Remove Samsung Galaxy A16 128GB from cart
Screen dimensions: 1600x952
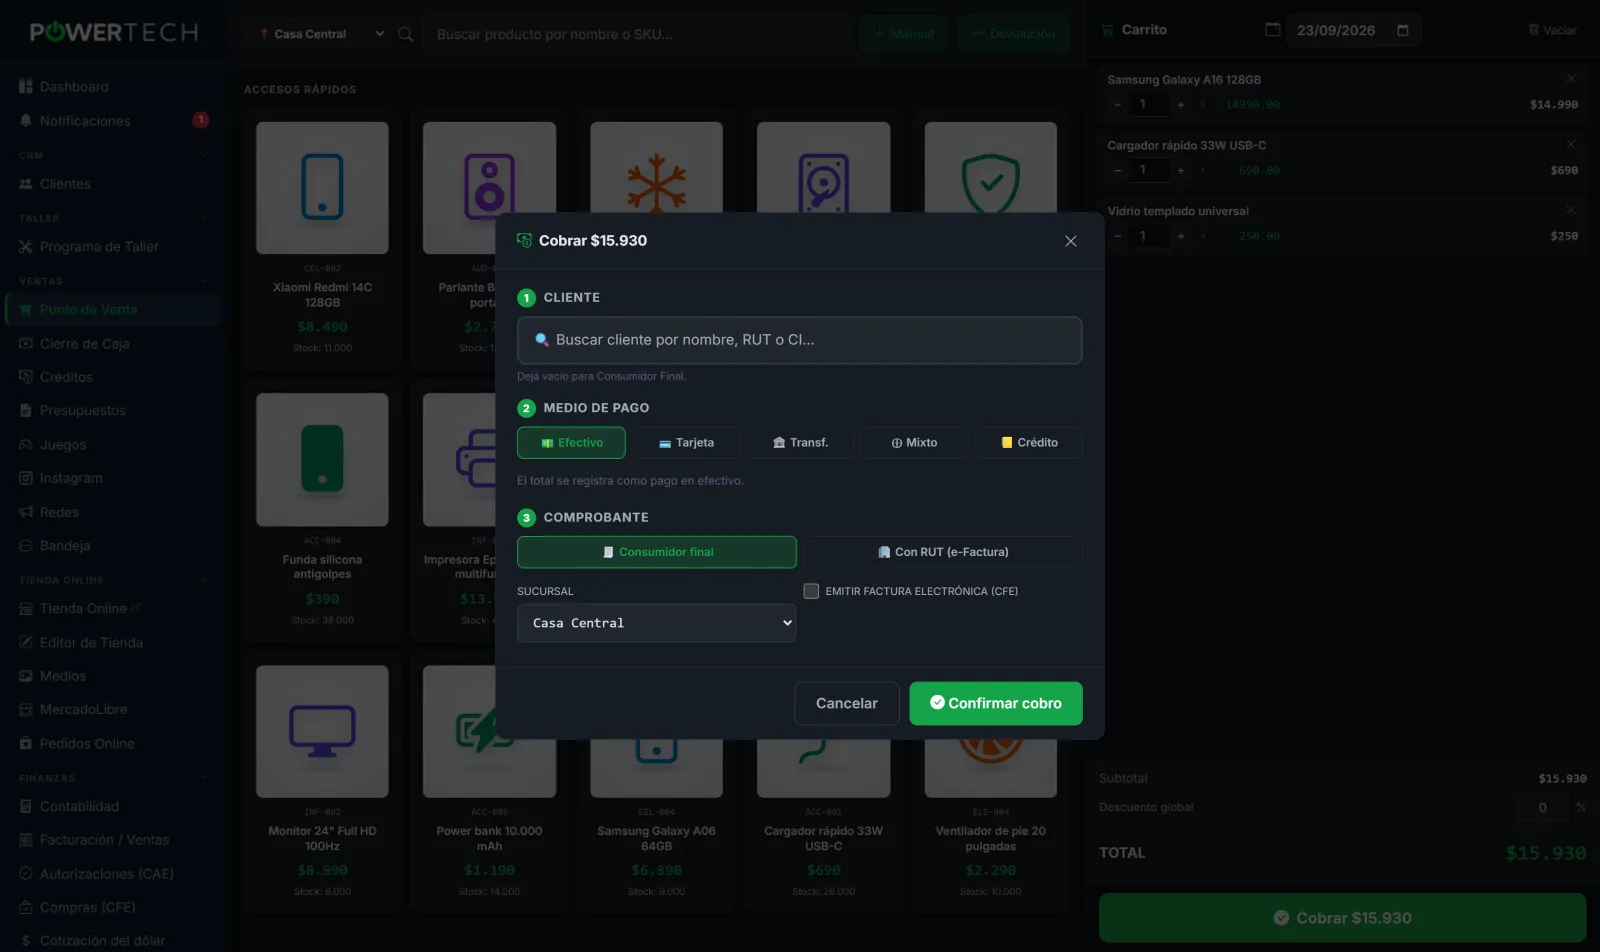click(1571, 78)
